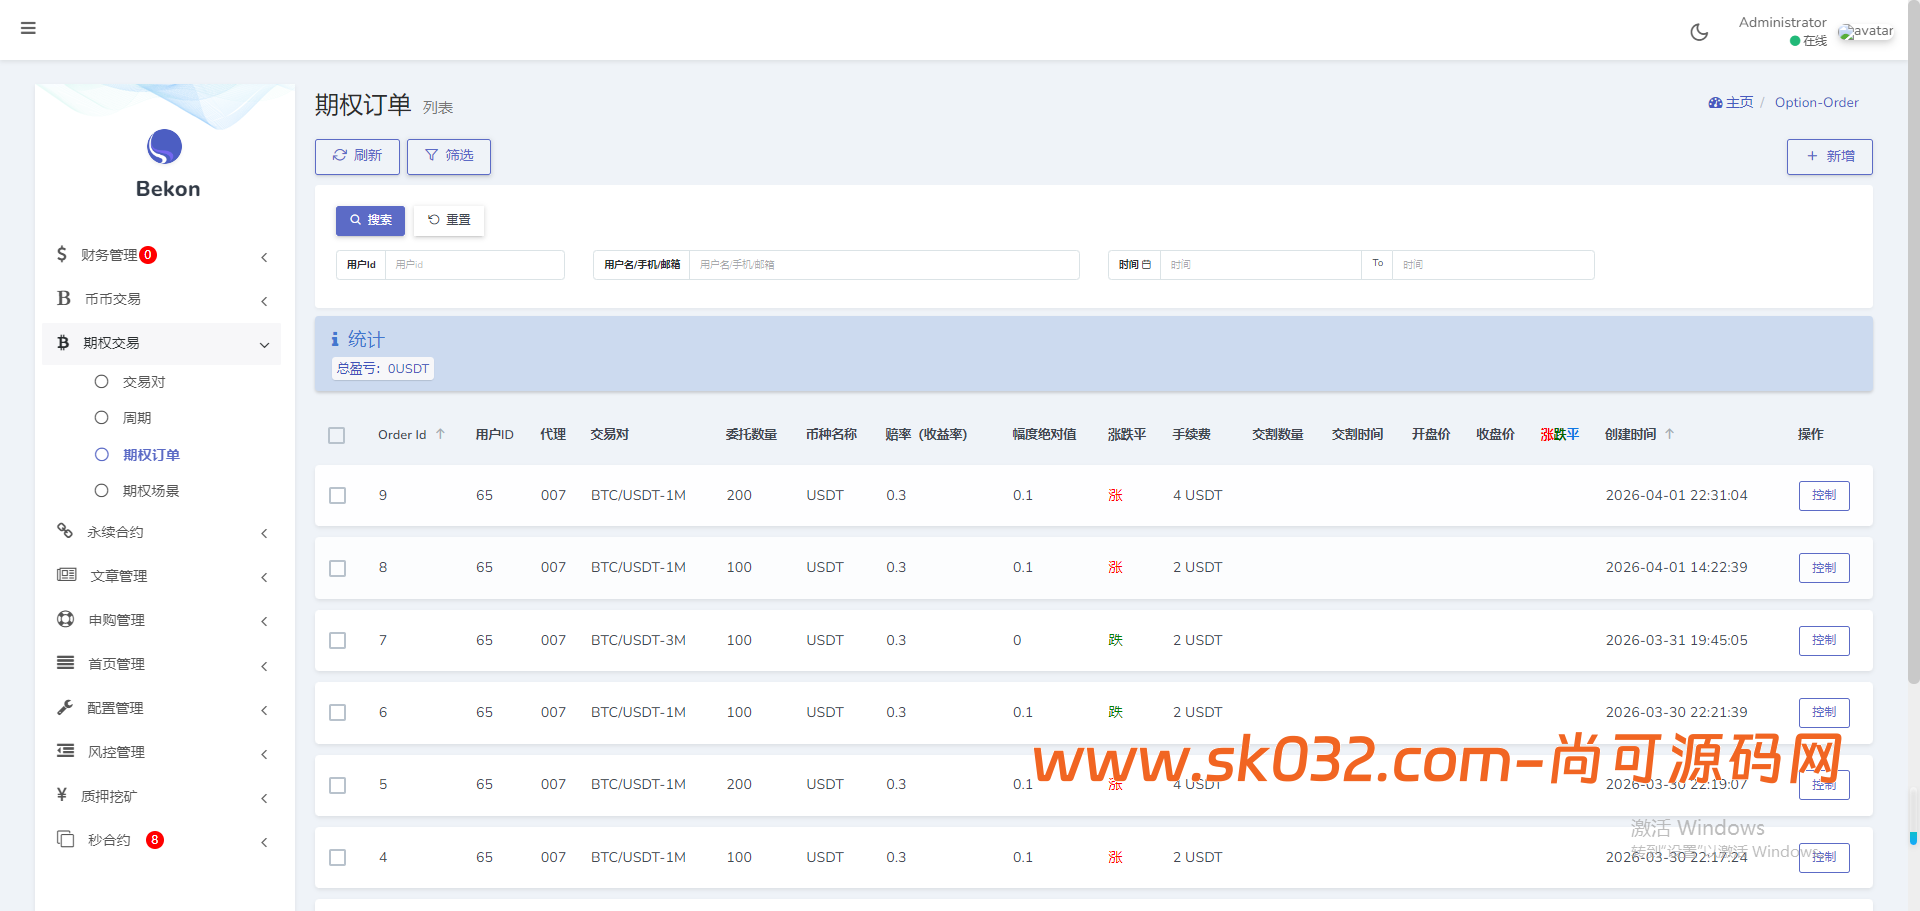The image size is (1920, 911).
Task: Select all orders with header checkbox
Action: pos(337,435)
